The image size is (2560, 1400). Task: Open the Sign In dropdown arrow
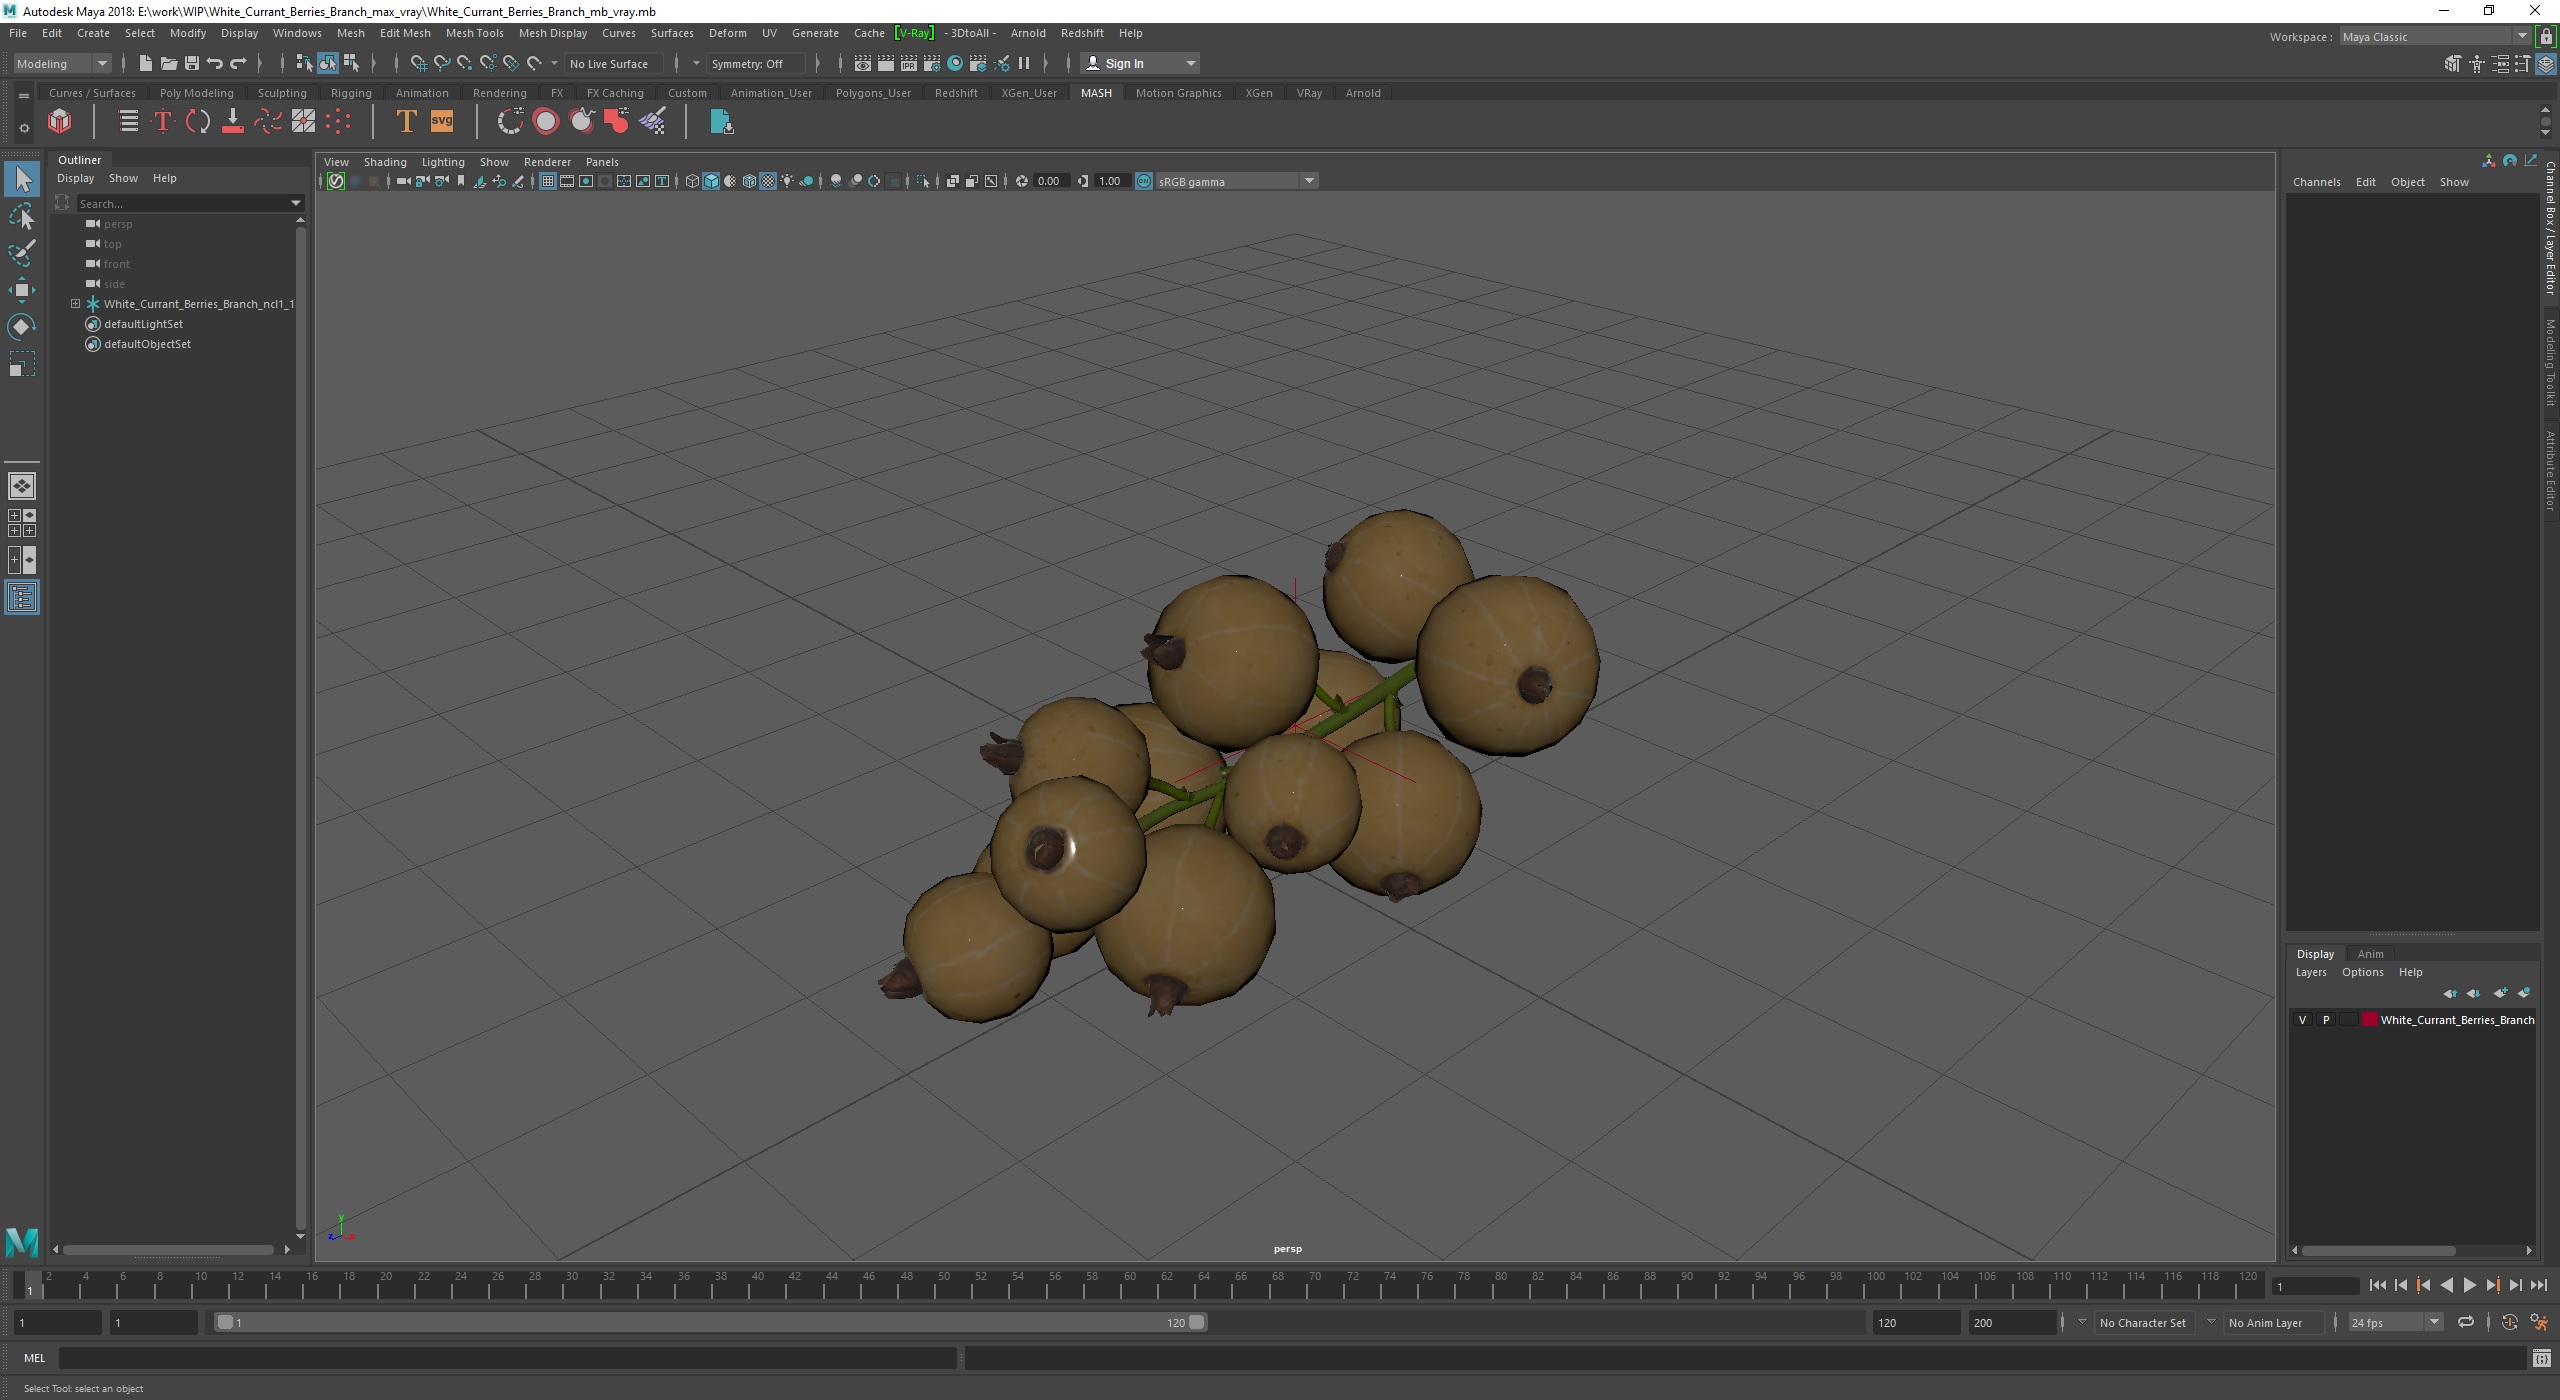coord(1190,63)
